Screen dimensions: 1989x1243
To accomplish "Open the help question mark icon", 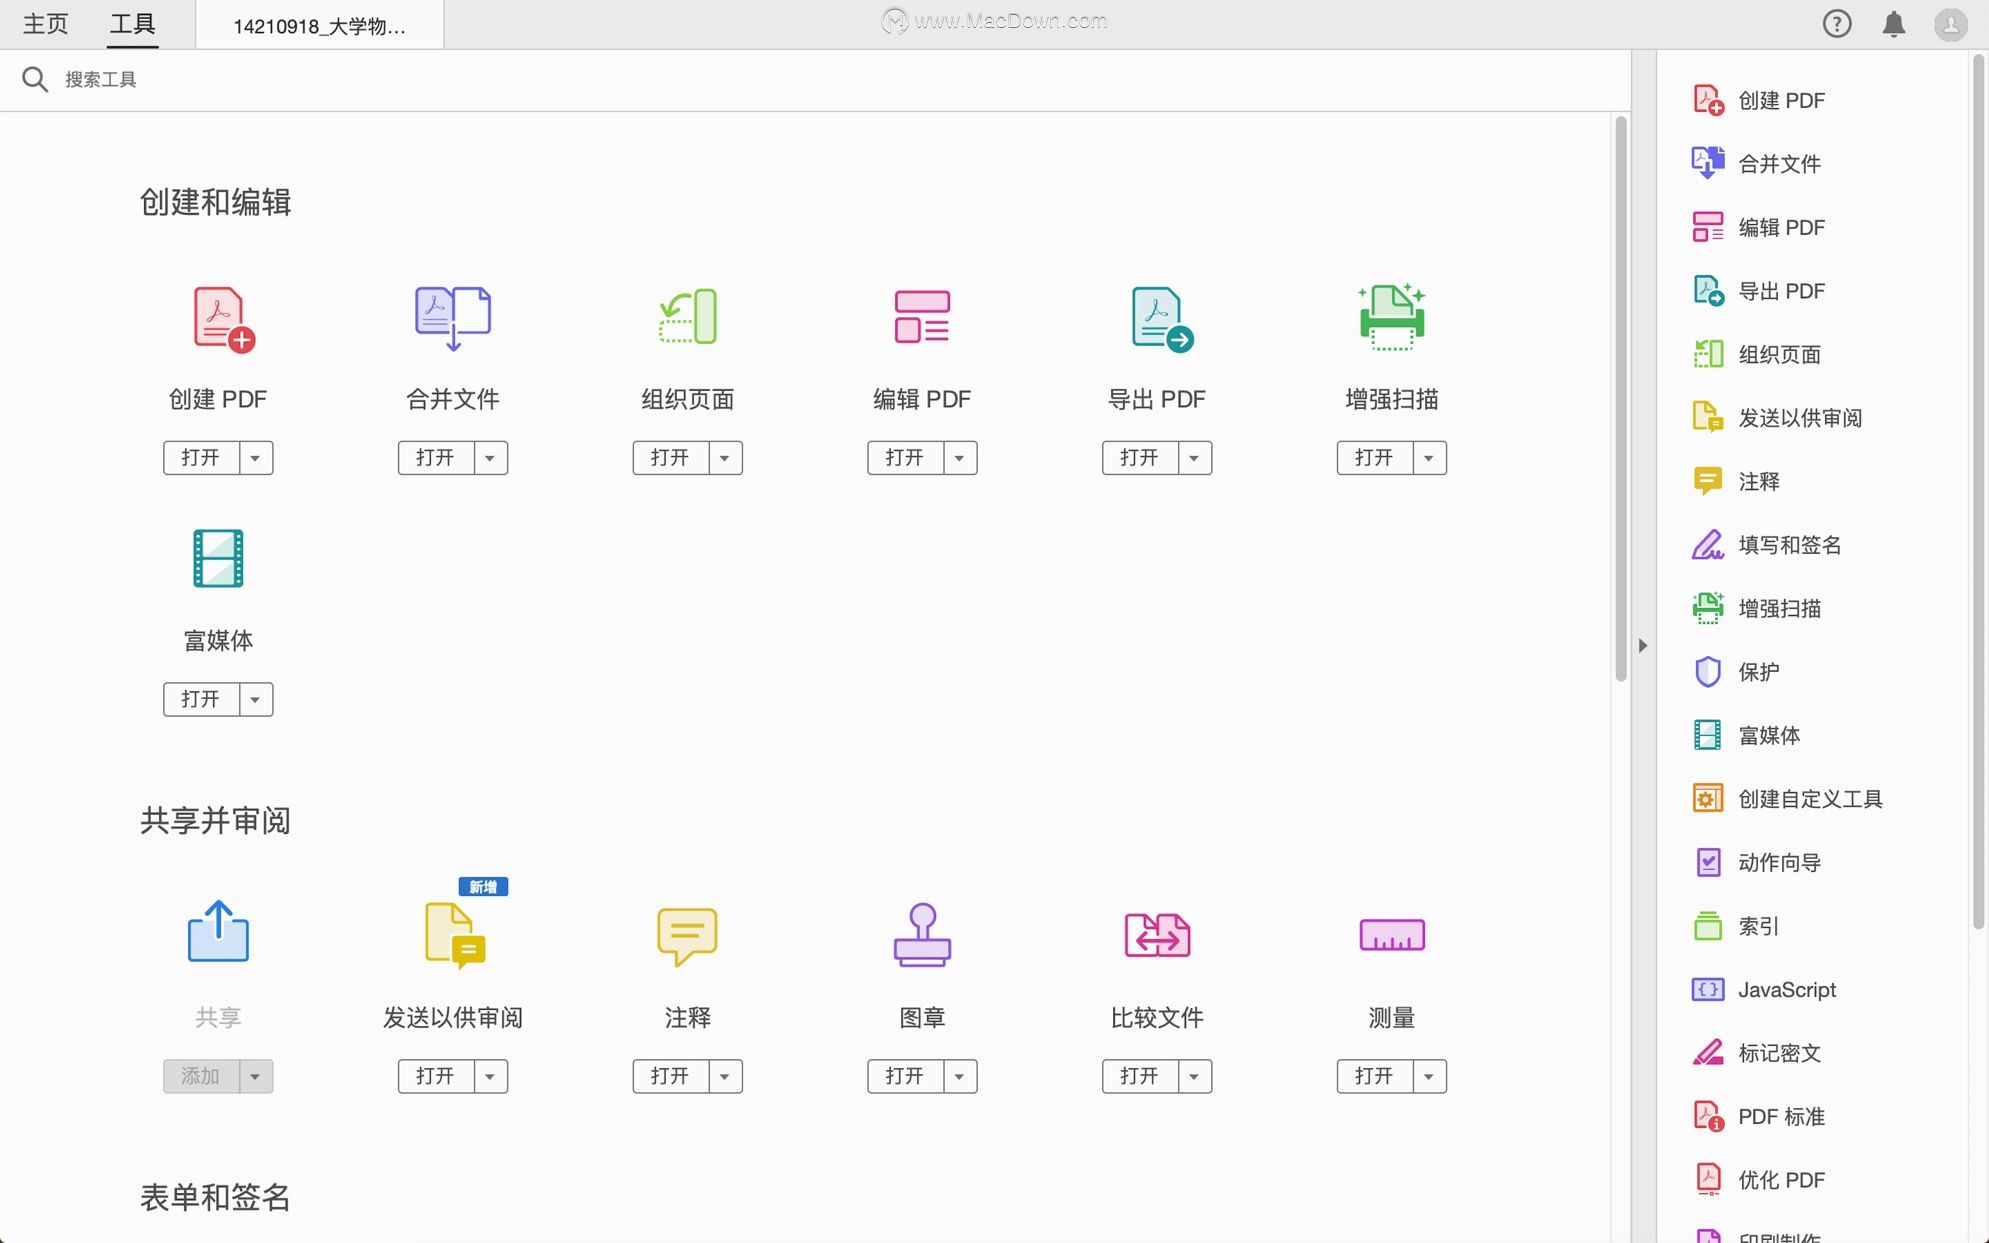I will (1836, 24).
